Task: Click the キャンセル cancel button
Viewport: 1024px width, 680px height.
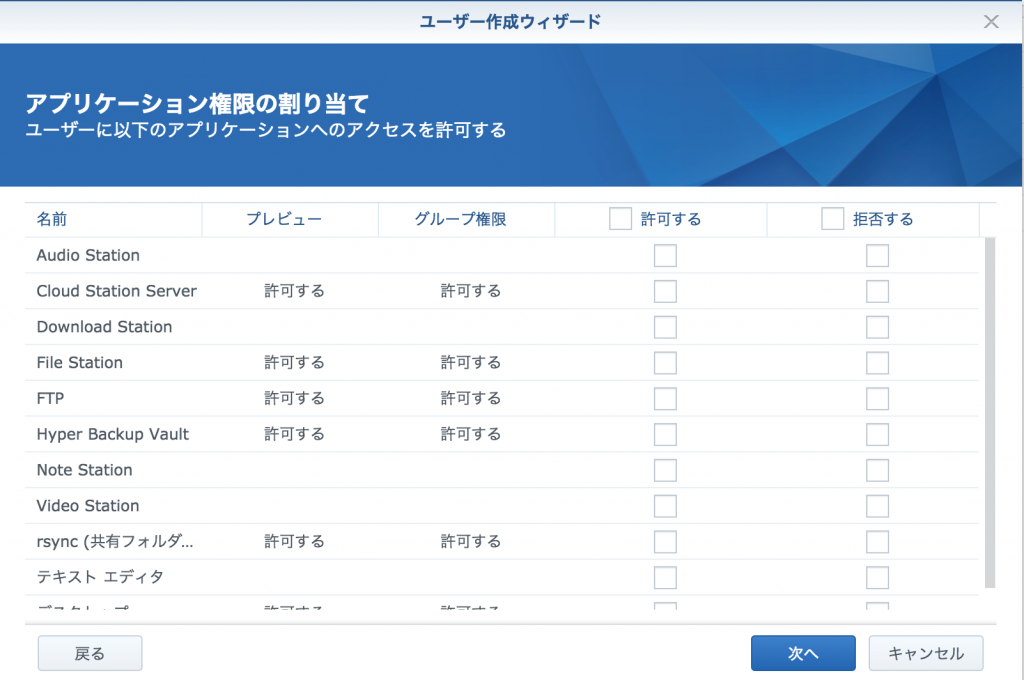Action: click(925, 653)
